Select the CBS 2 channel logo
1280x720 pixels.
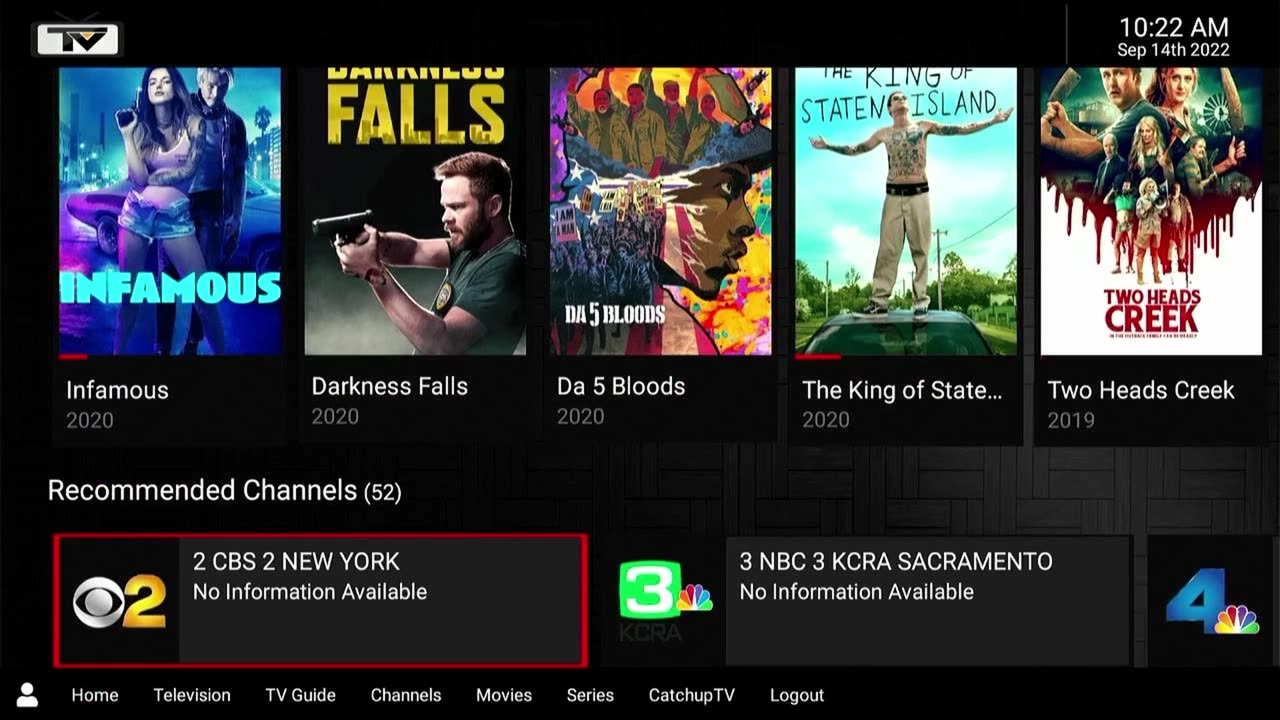pyautogui.click(x=119, y=601)
